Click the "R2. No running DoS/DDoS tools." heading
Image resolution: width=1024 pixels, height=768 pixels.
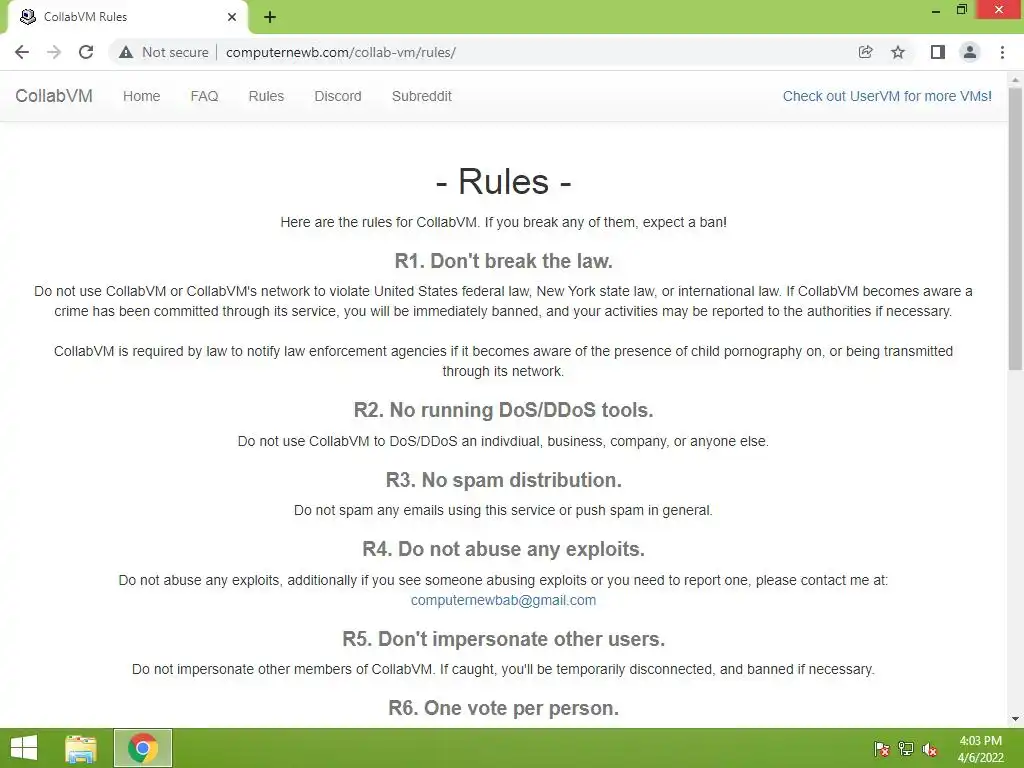[504, 410]
